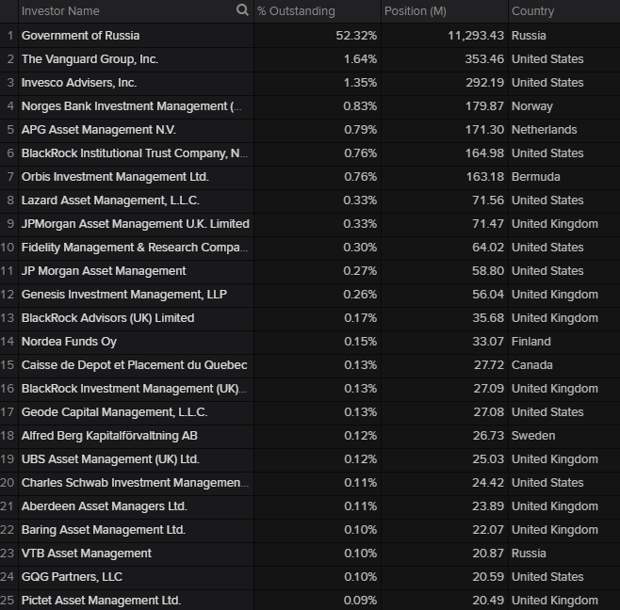Click the 56.04 position value
The width and height of the screenshot is (620, 610).
coord(488,295)
